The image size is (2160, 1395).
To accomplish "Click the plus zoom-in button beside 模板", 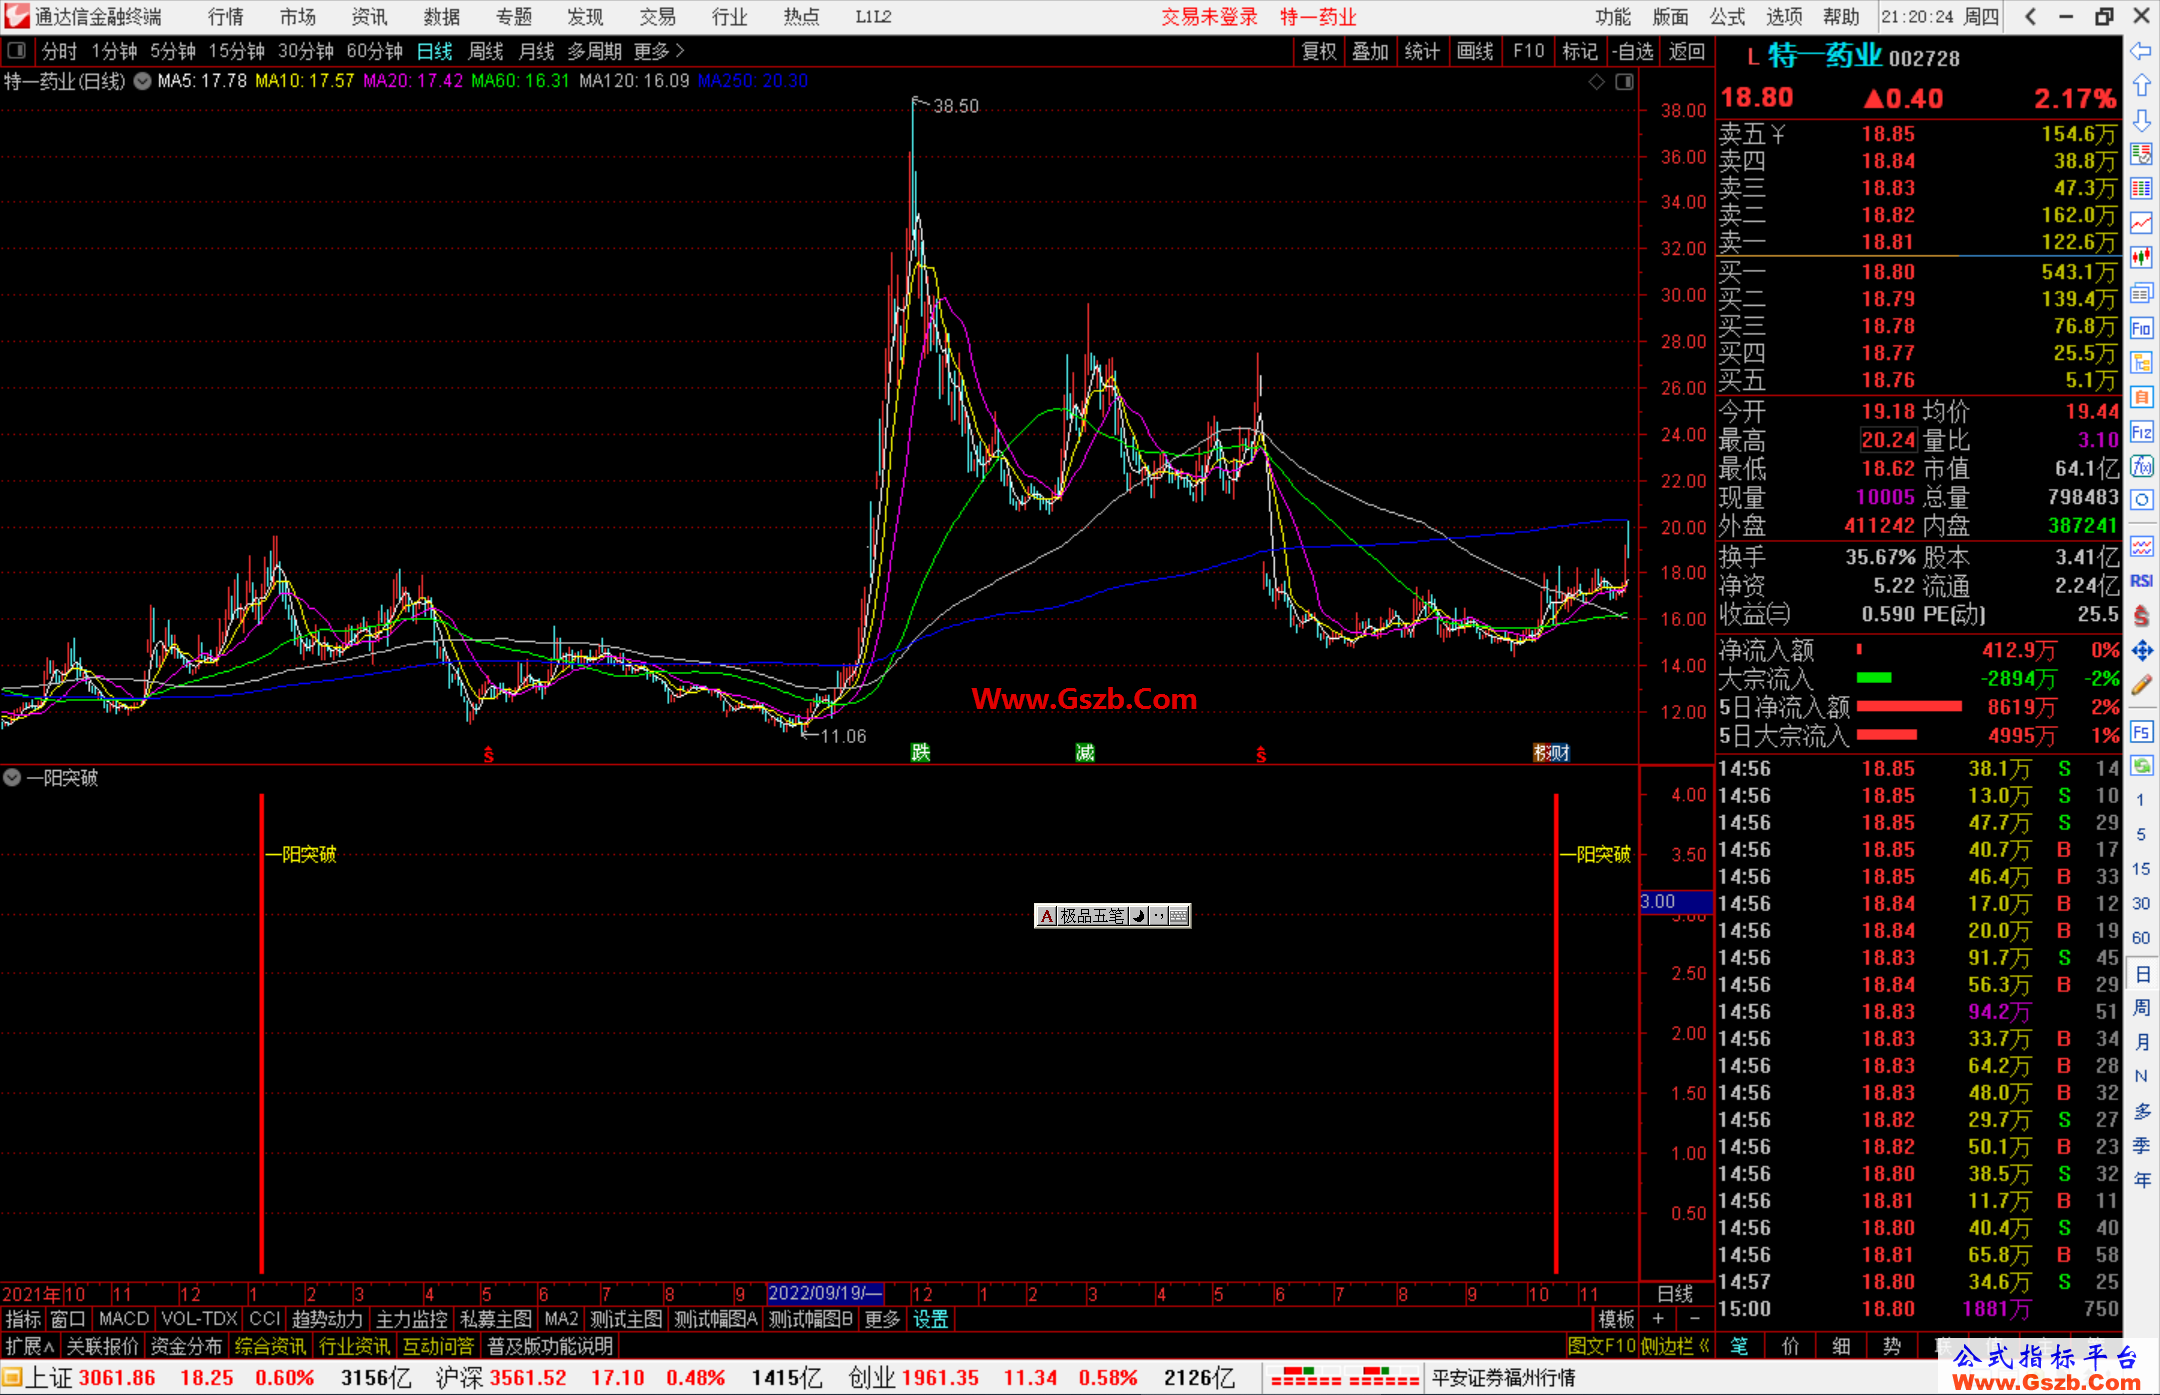I will tap(1659, 1319).
